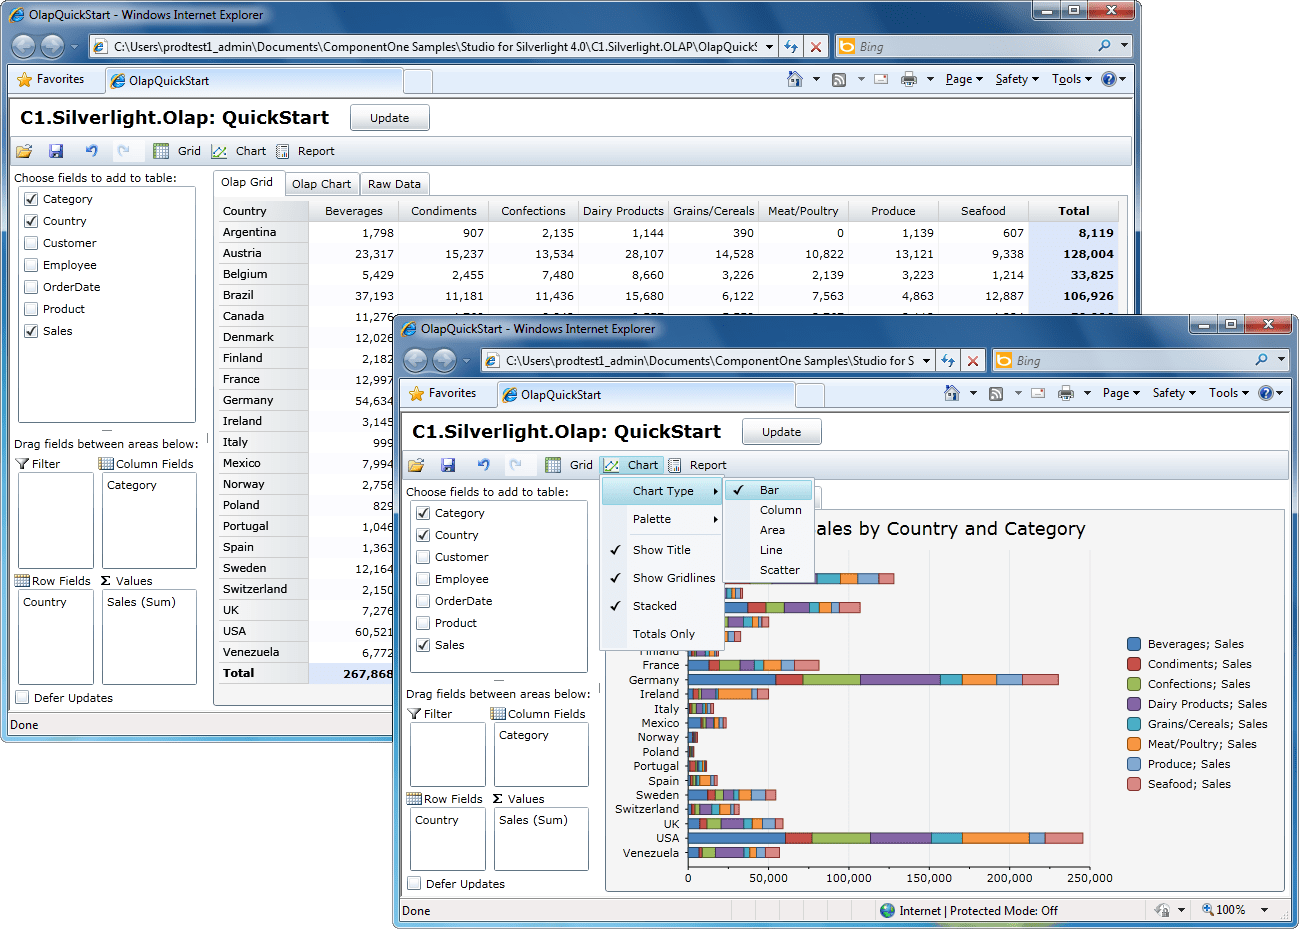
Task: Select the Grid icon in front window toolbar
Action: (x=553, y=465)
